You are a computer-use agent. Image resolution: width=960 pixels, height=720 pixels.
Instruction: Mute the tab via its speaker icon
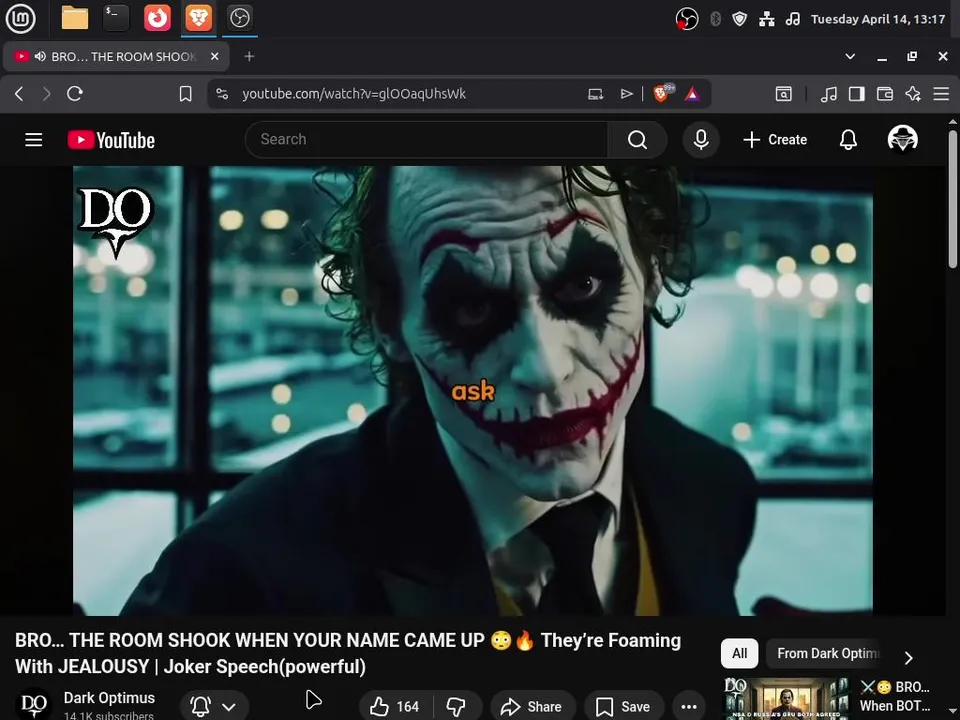(x=40, y=56)
